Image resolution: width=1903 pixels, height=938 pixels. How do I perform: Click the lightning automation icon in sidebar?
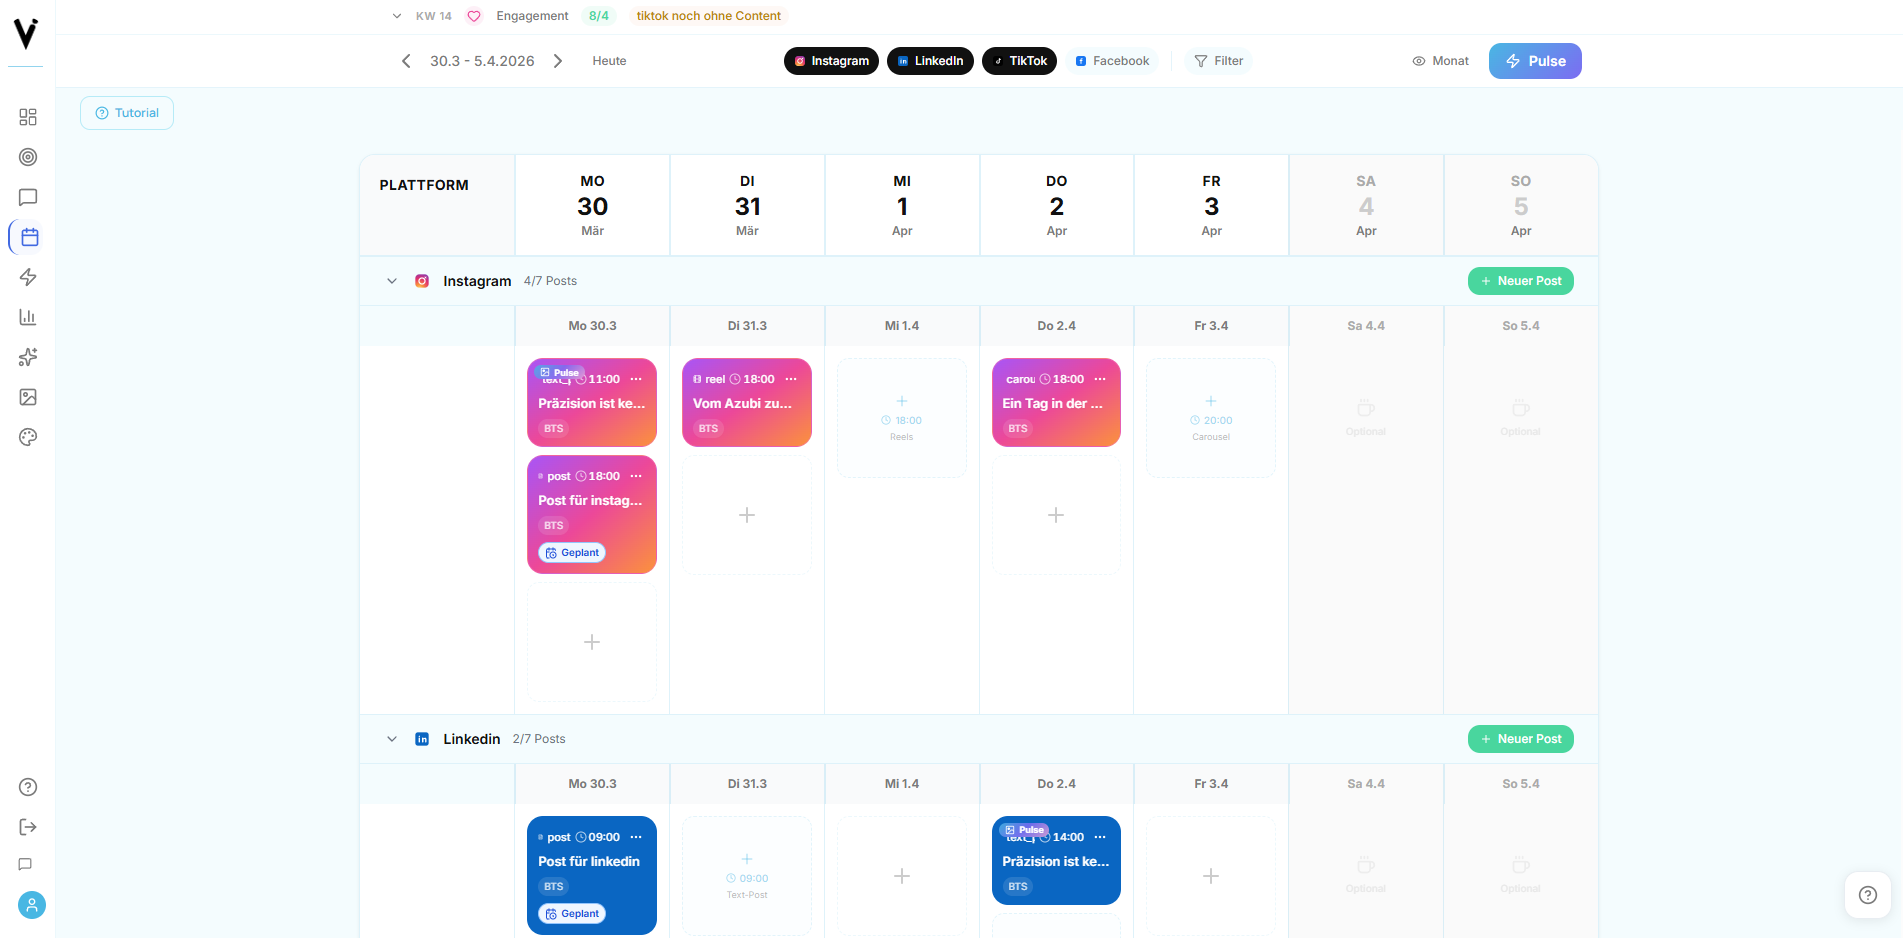(28, 277)
